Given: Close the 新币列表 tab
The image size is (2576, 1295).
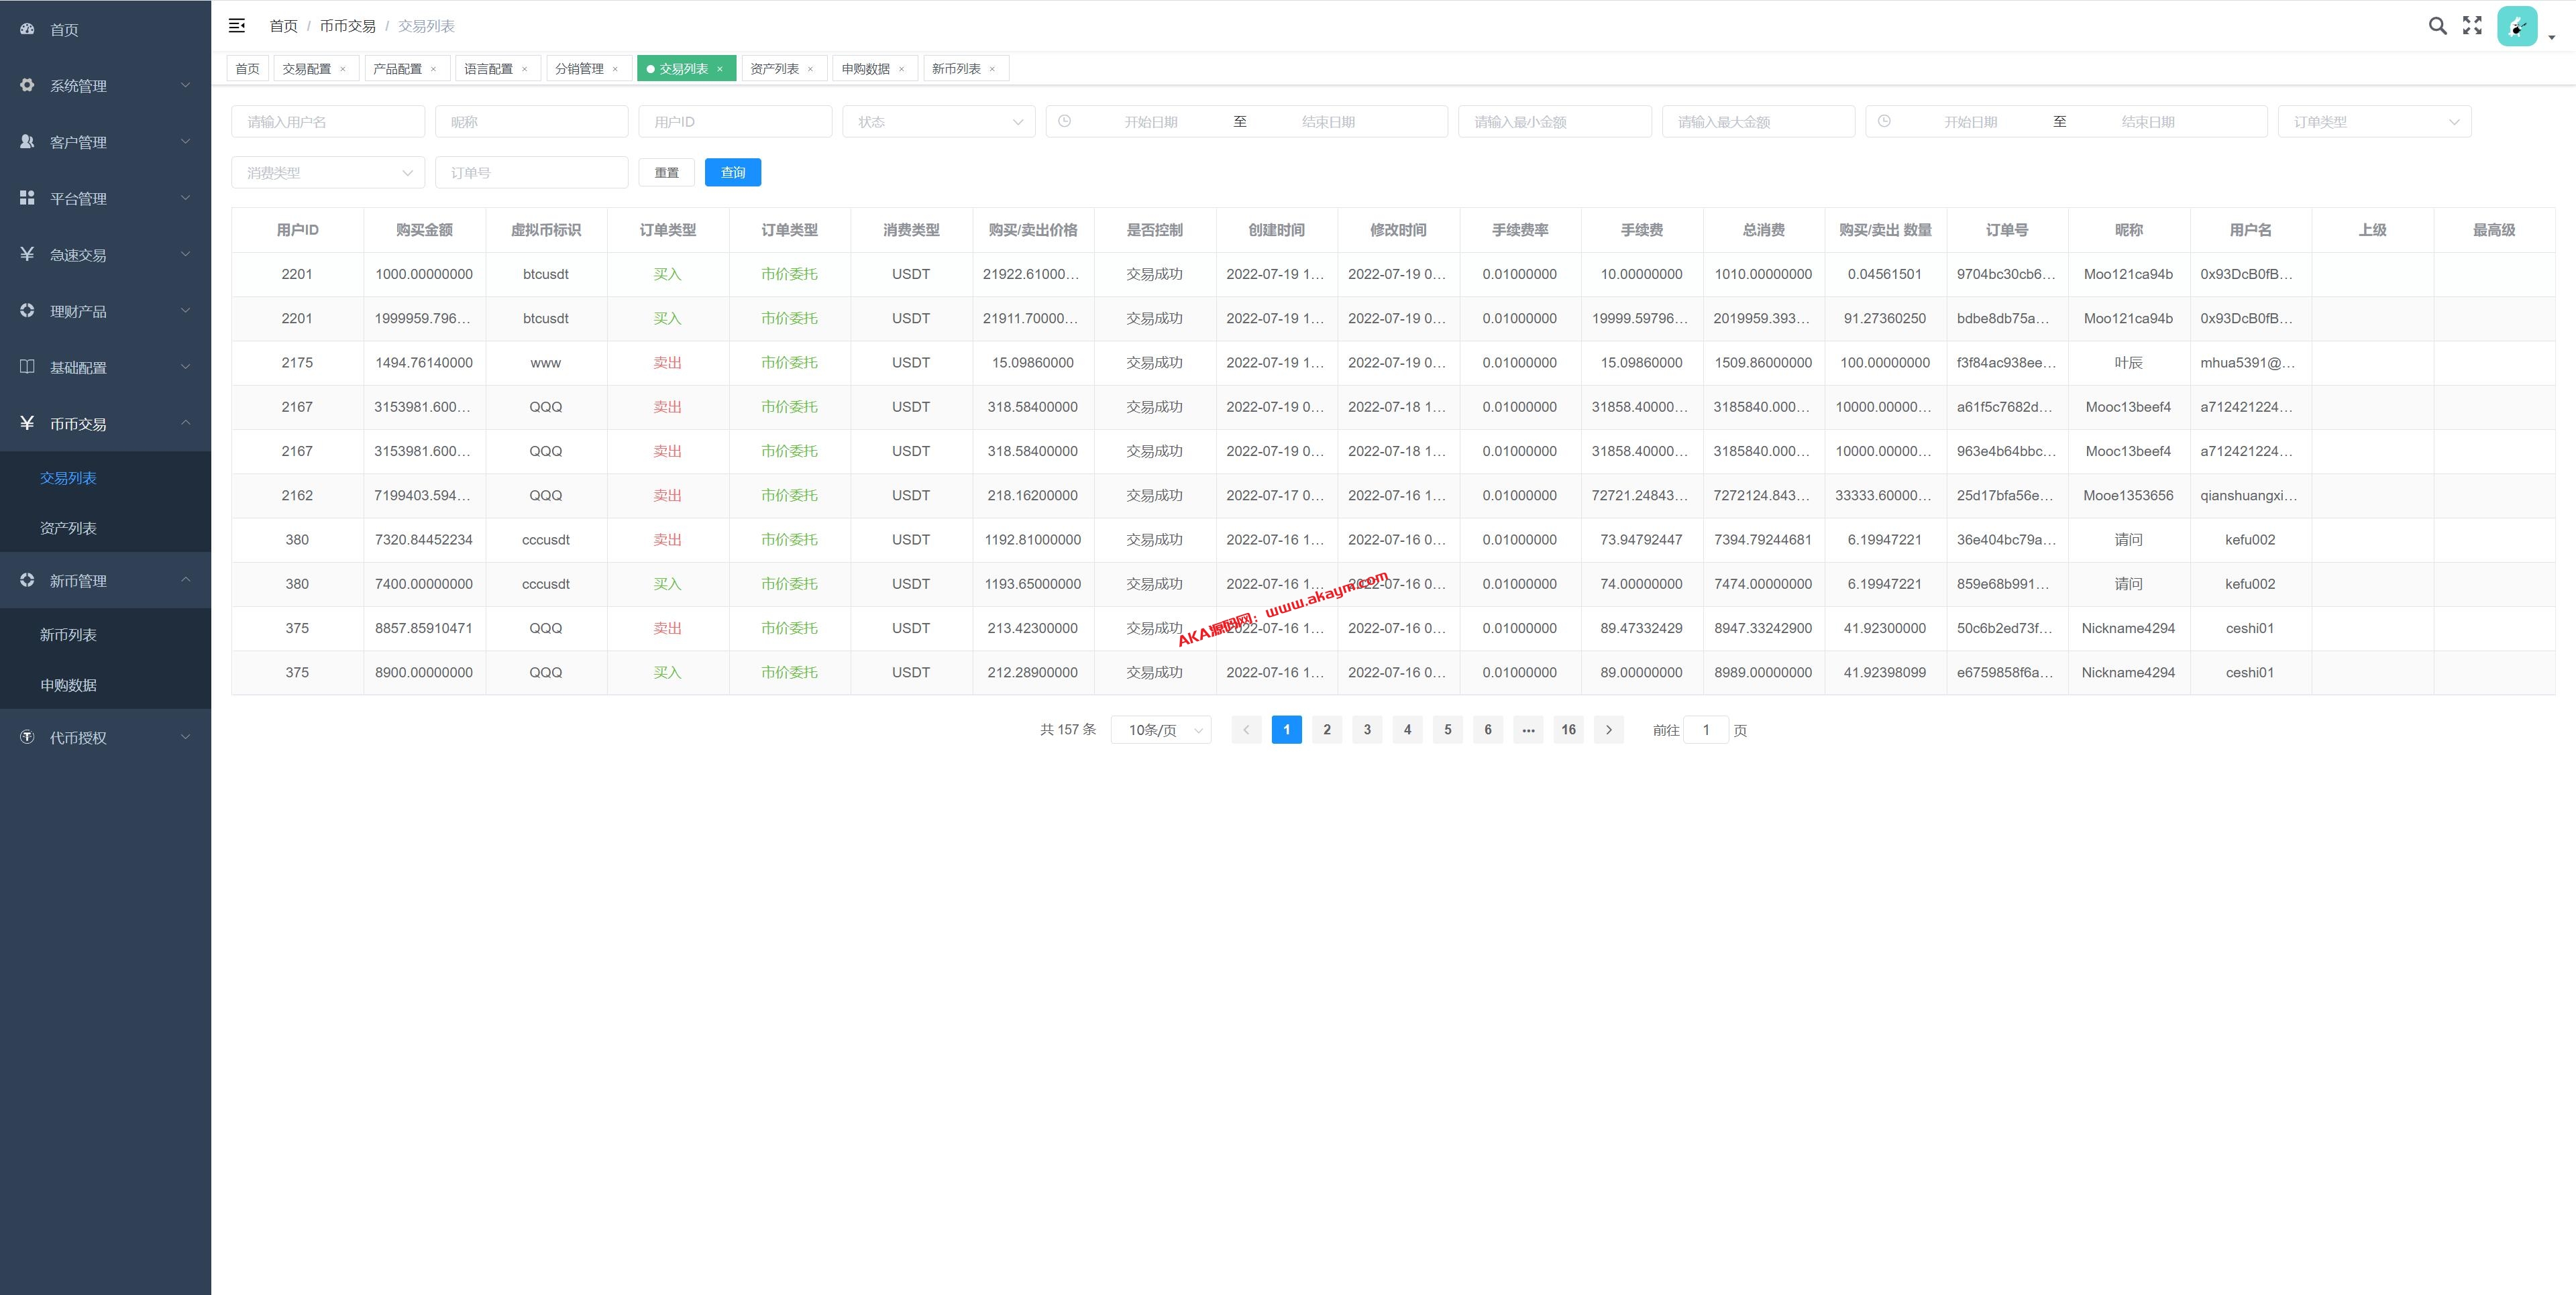Looking at the screenshot, I should [x=992, y=69].
